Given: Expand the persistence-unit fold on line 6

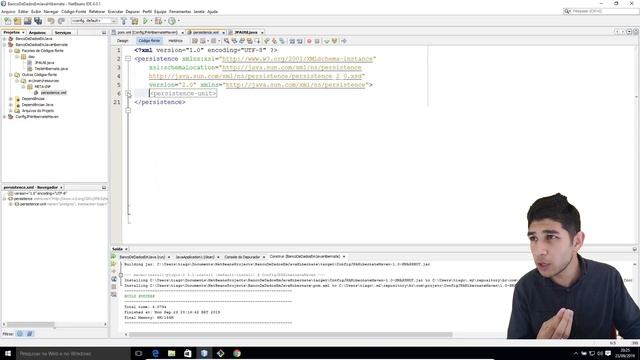Looking at the screenshot, I should coord(128,93).
